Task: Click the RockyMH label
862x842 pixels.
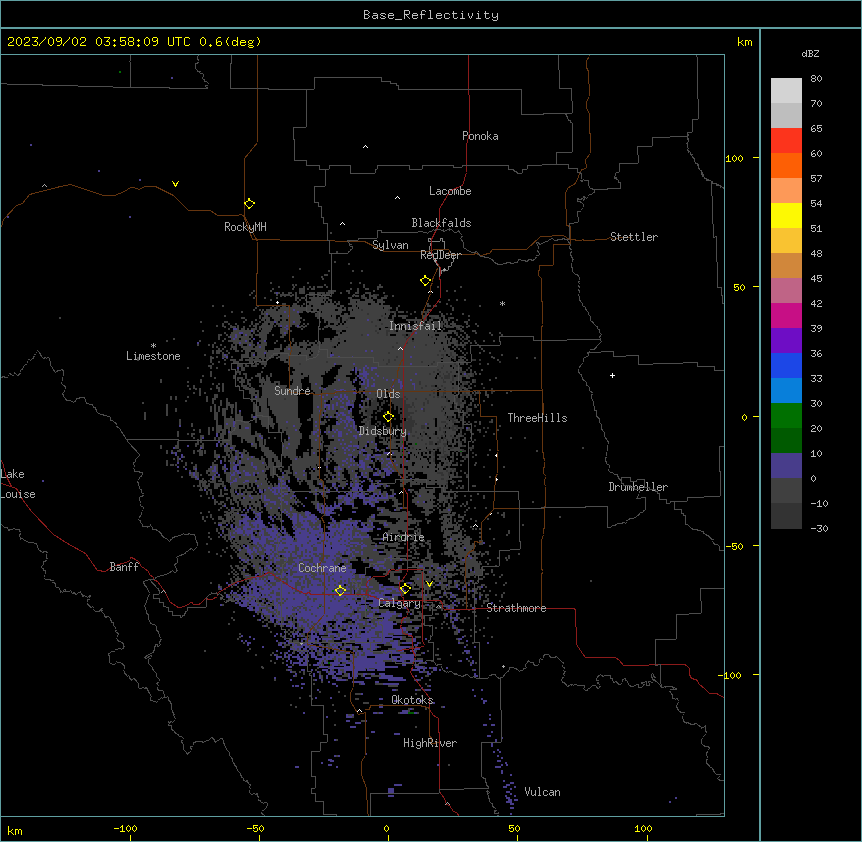Action: (245, 227)
